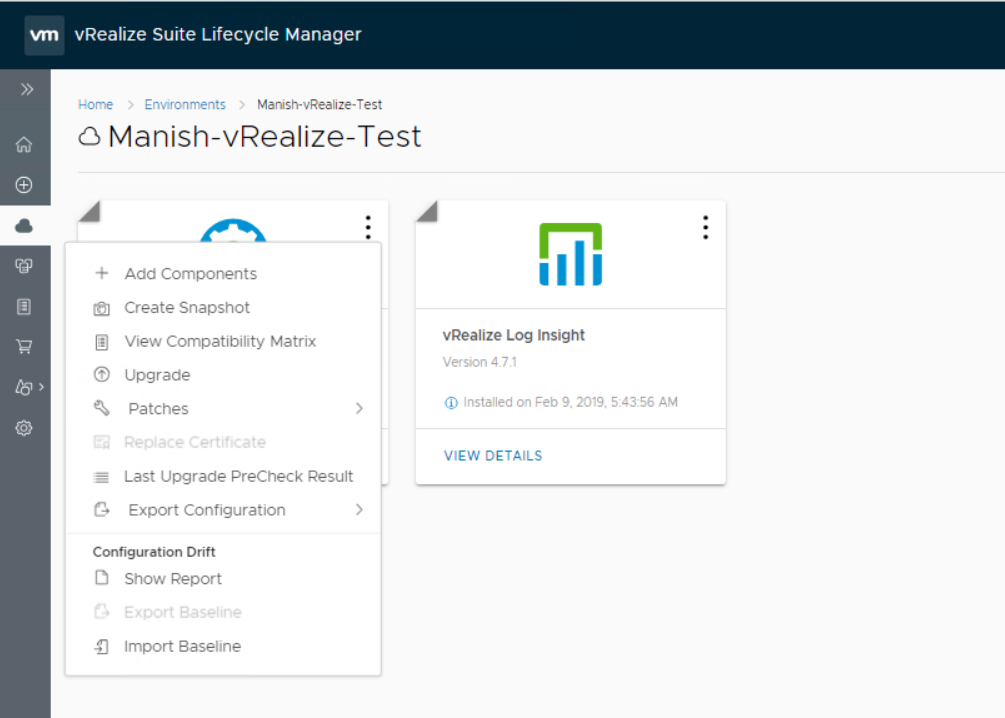Click the Home breadcrumb link

(x=95, y=105)
